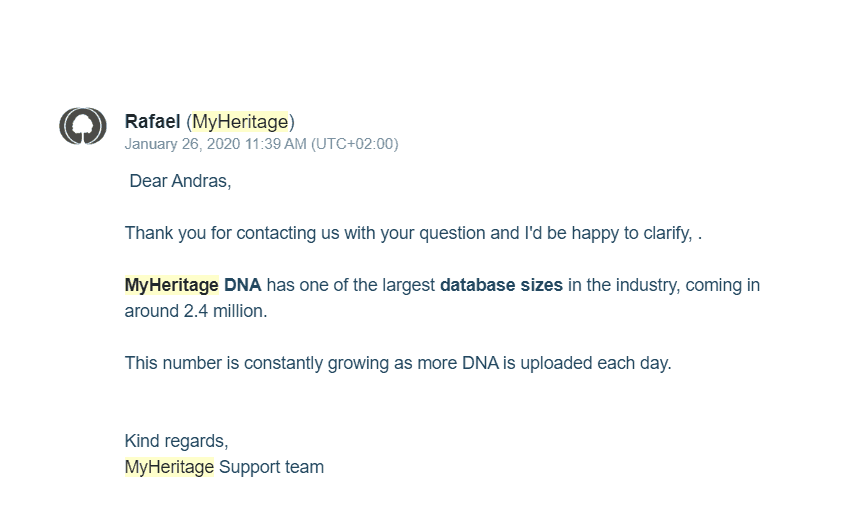
Task: Click the UTC+02:00 timezone text
Action: point(355,144)
